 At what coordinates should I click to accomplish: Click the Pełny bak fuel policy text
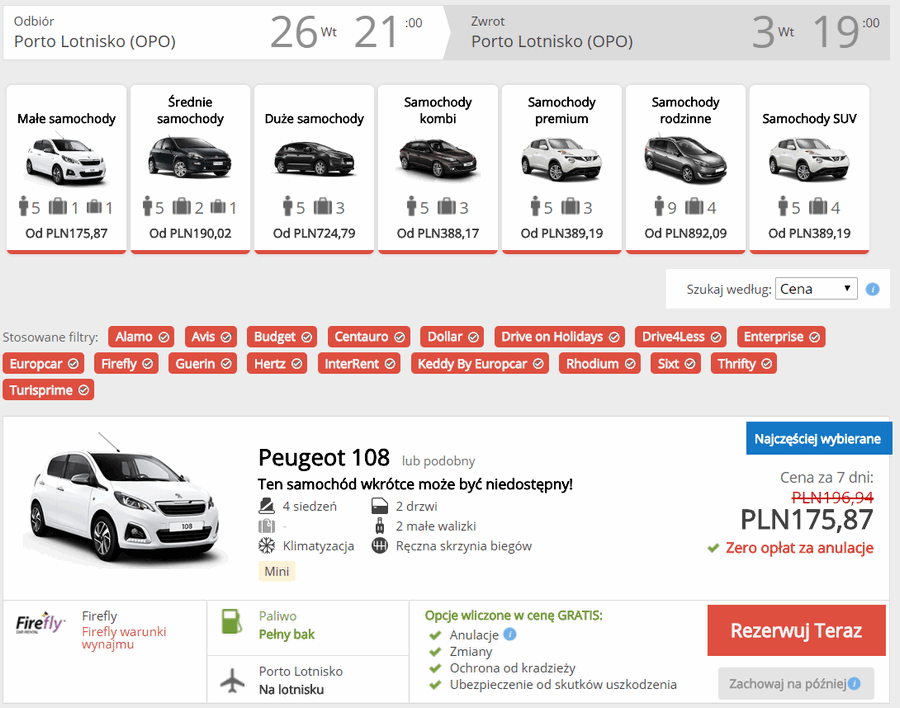click(x=286, y=635)
